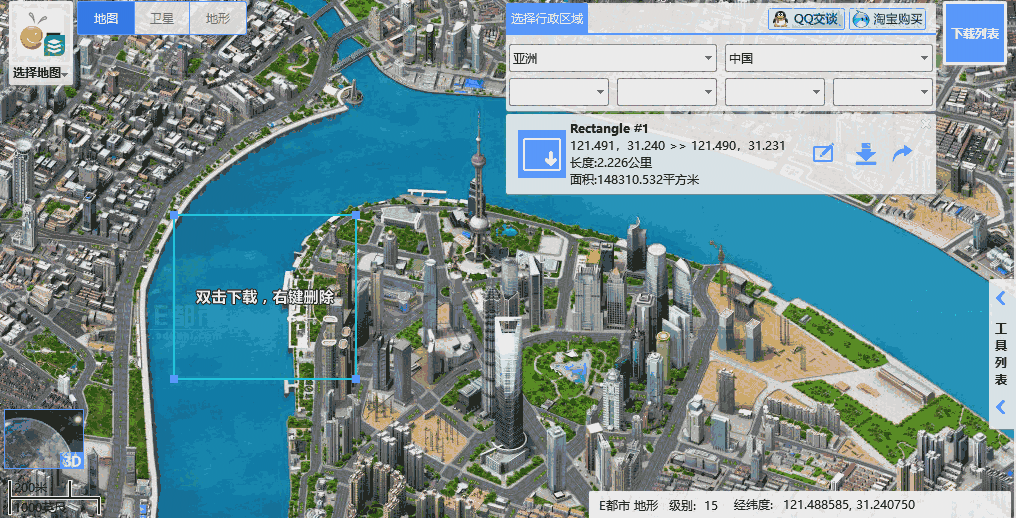Click the selection rectangle bottom-right handle
This screenshot has height=518, width=1016.
point(356,379)
